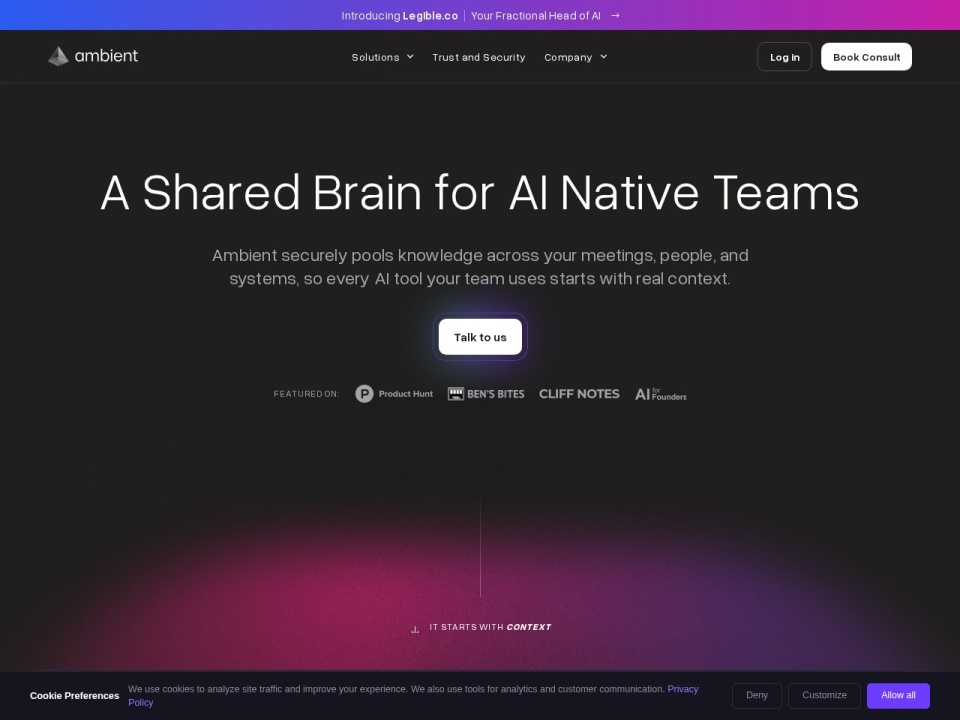
Task: Expand the Solutions dropdown chevron
Action: (x=410, y=57)
